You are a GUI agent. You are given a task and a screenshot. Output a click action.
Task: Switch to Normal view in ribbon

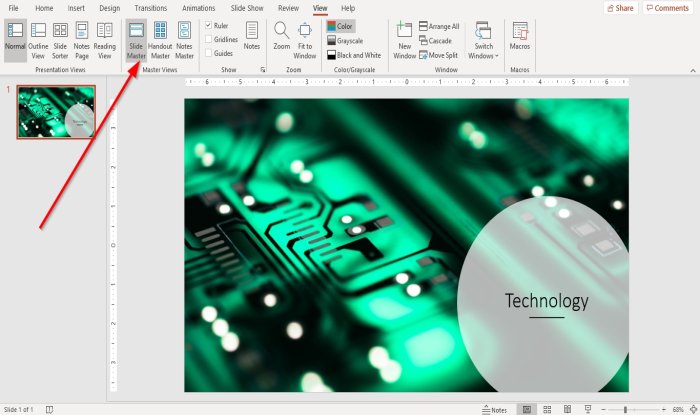point(15,41)
